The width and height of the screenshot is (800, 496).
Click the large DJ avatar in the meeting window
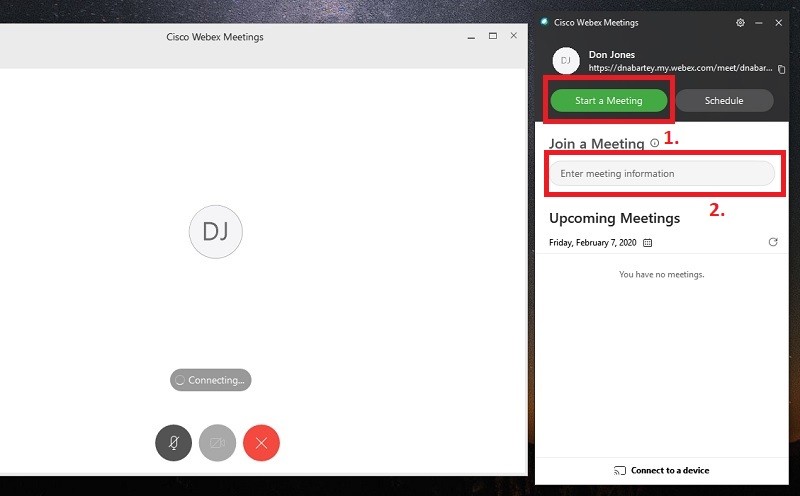pyautogui.click(x=216, y=232)
